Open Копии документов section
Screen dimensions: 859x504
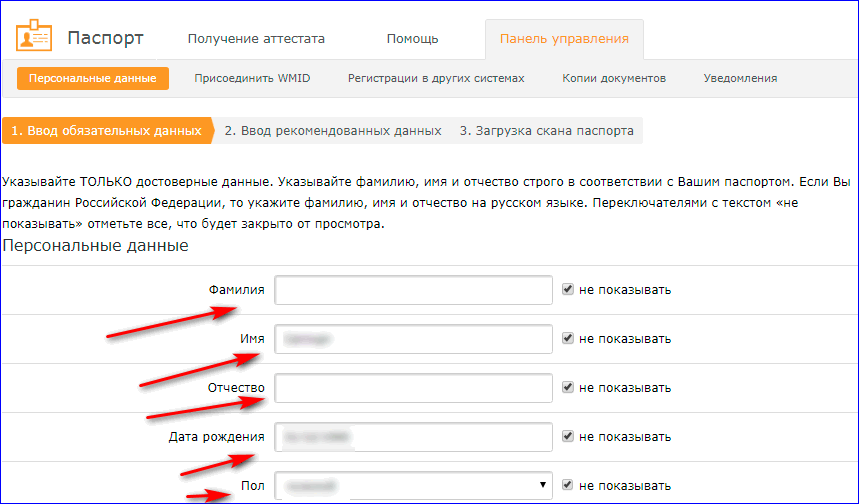click(x=614, y=78)
